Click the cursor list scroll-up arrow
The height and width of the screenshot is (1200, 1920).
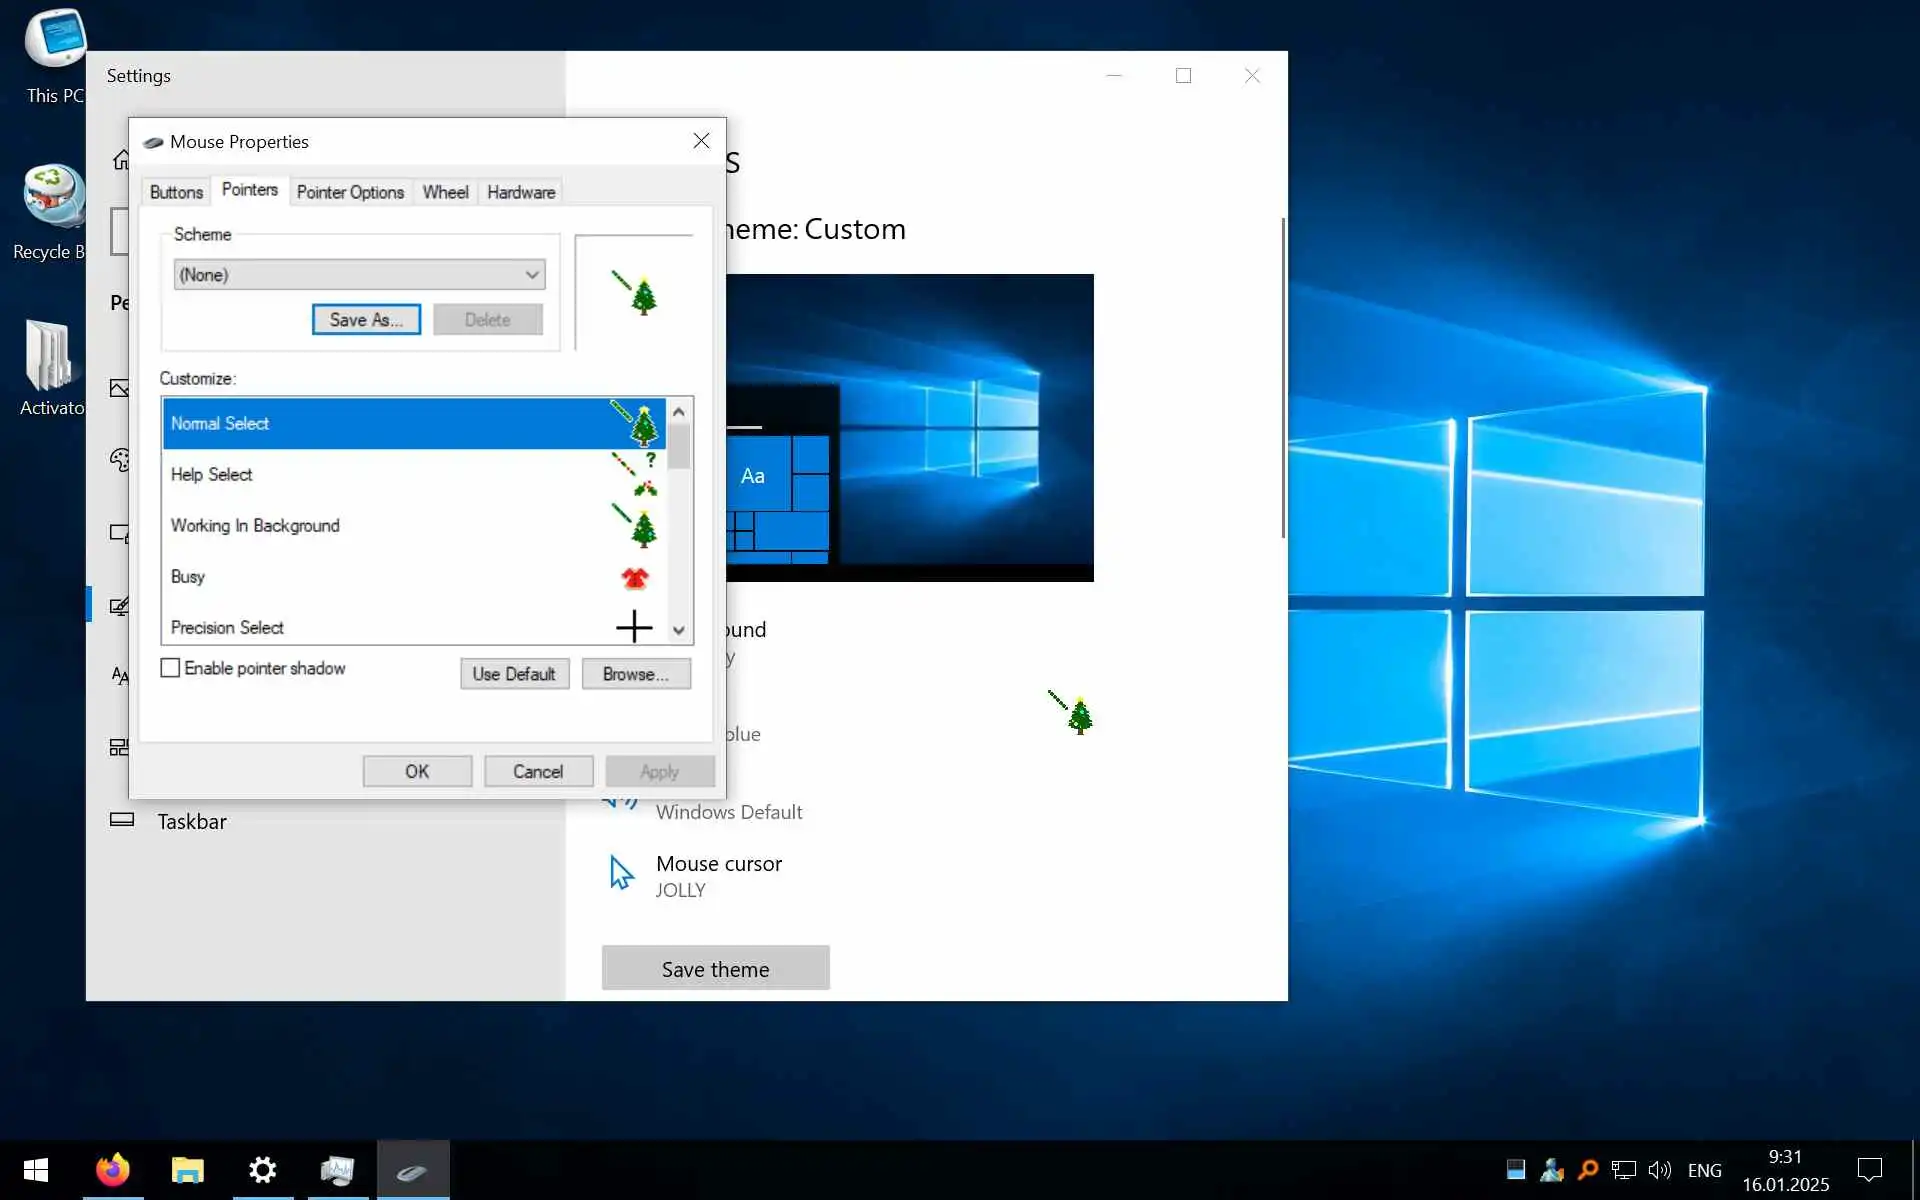click(x=679, y=411)
